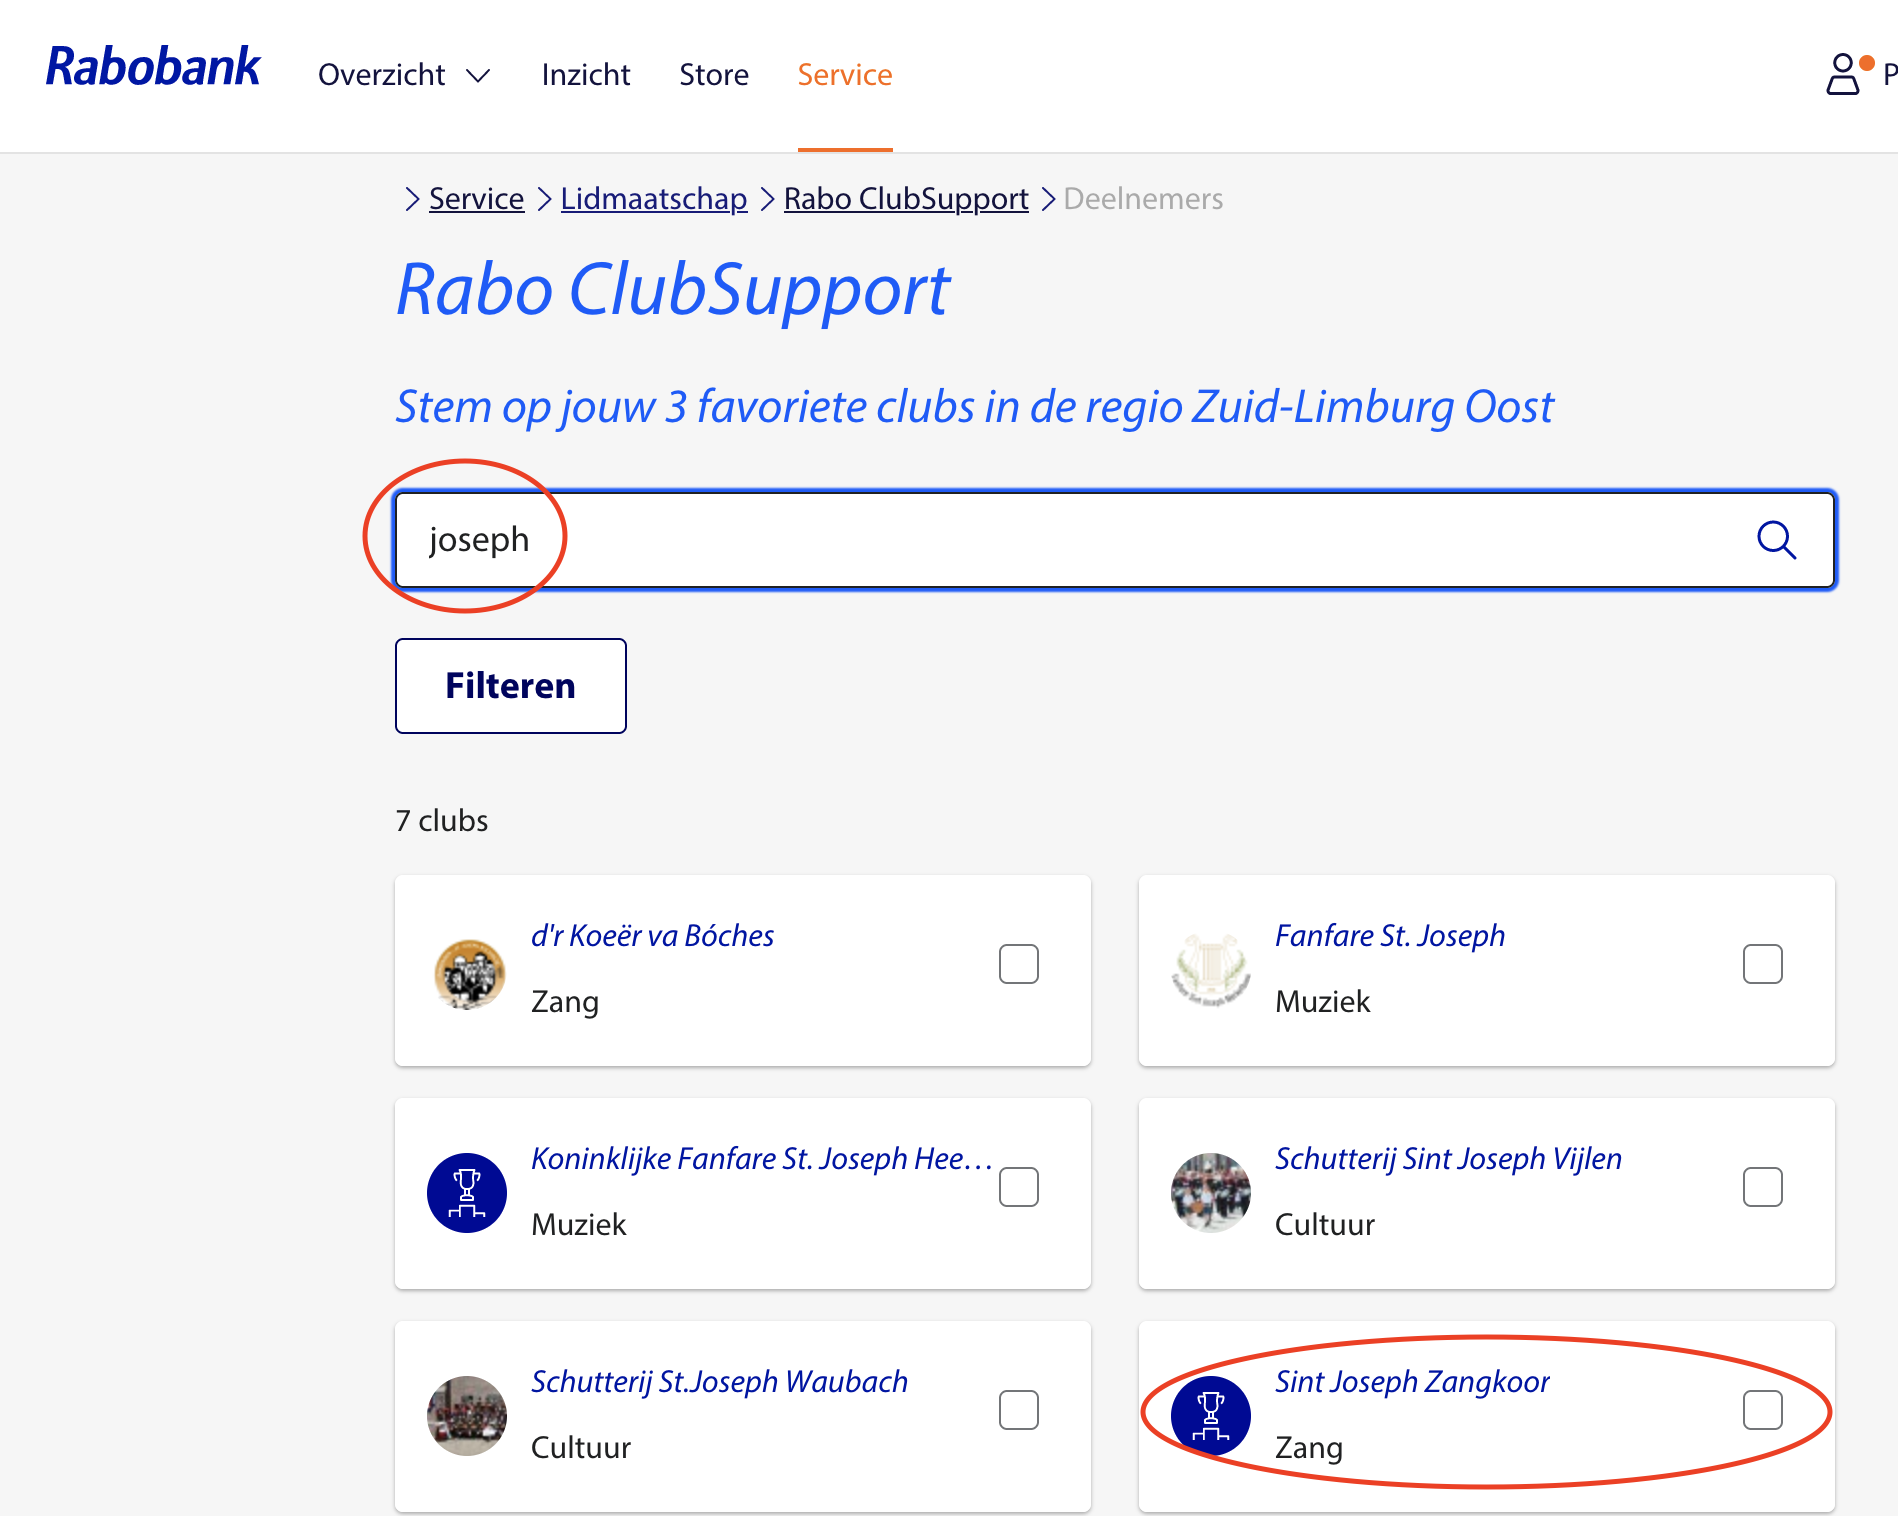This screenshot has height=1516, width=1898.
Task: Click the Fanfare St. Joseph club logo
Action: tap(1210, 970)
